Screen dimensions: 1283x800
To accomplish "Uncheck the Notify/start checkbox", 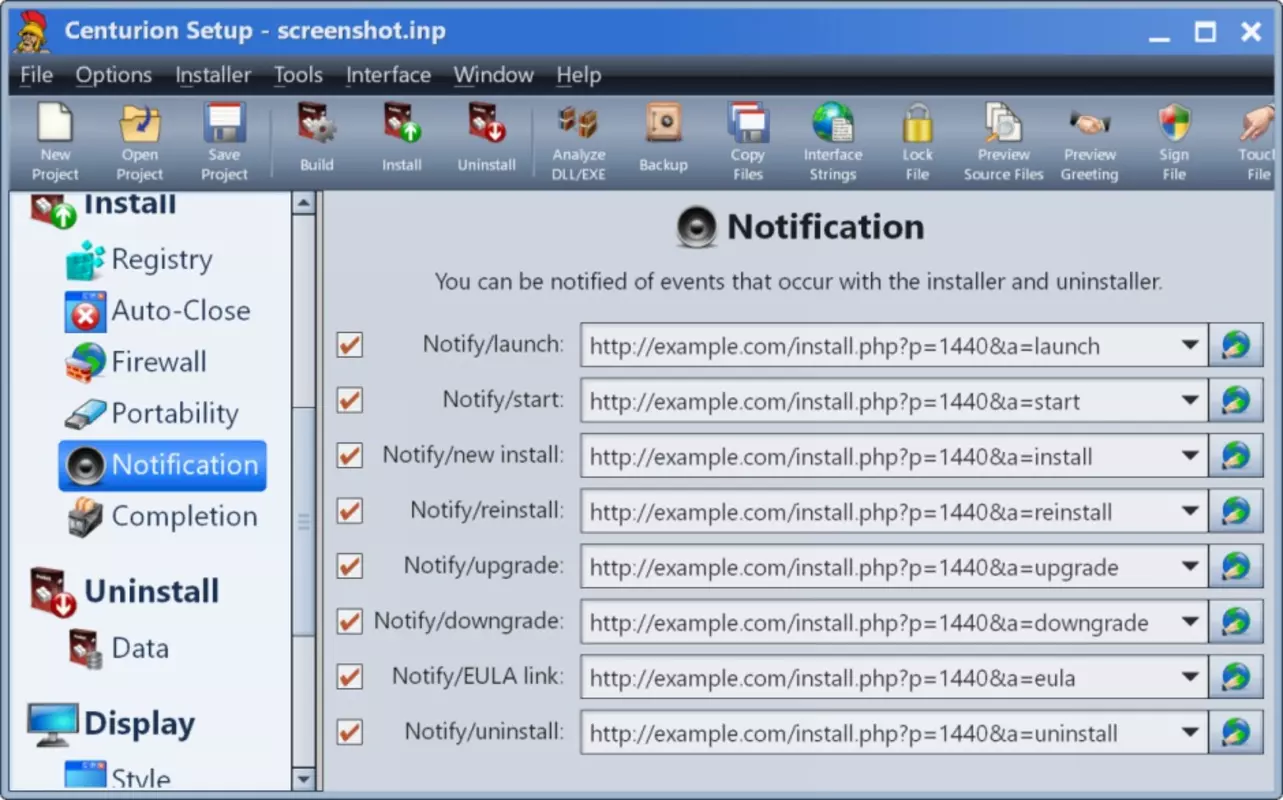I will tap(349, 401).
